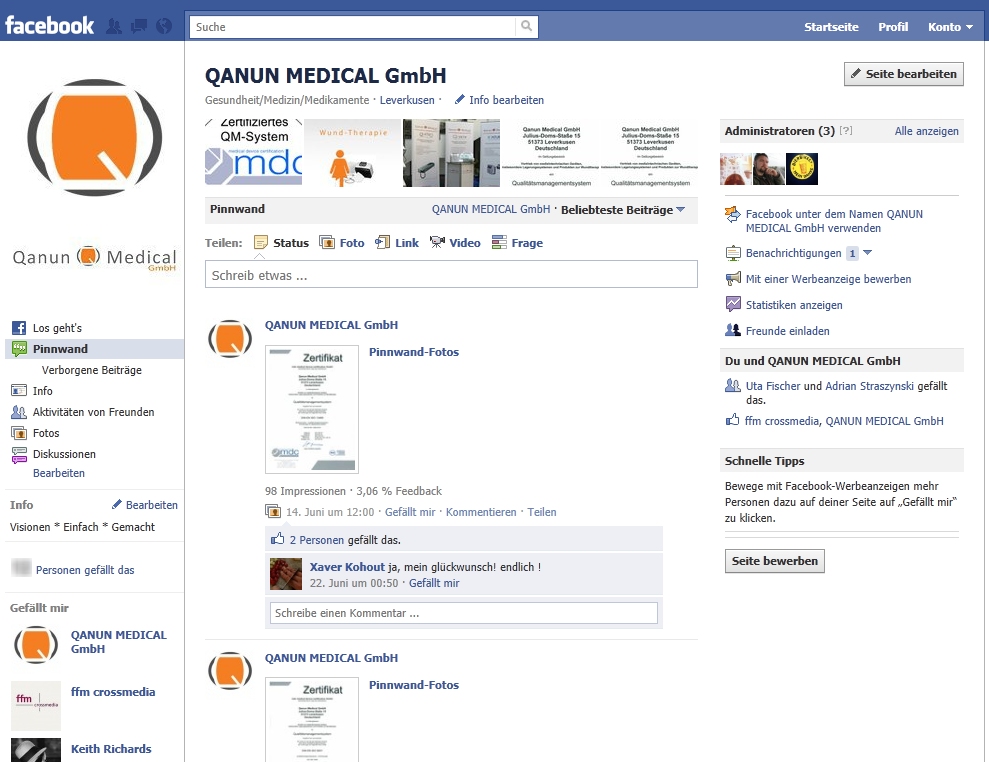The height and width of the screenshot is (762, 989).
Task: Open Verborgene Beiträge in sidebar
Action: click(x=91, y=370)
